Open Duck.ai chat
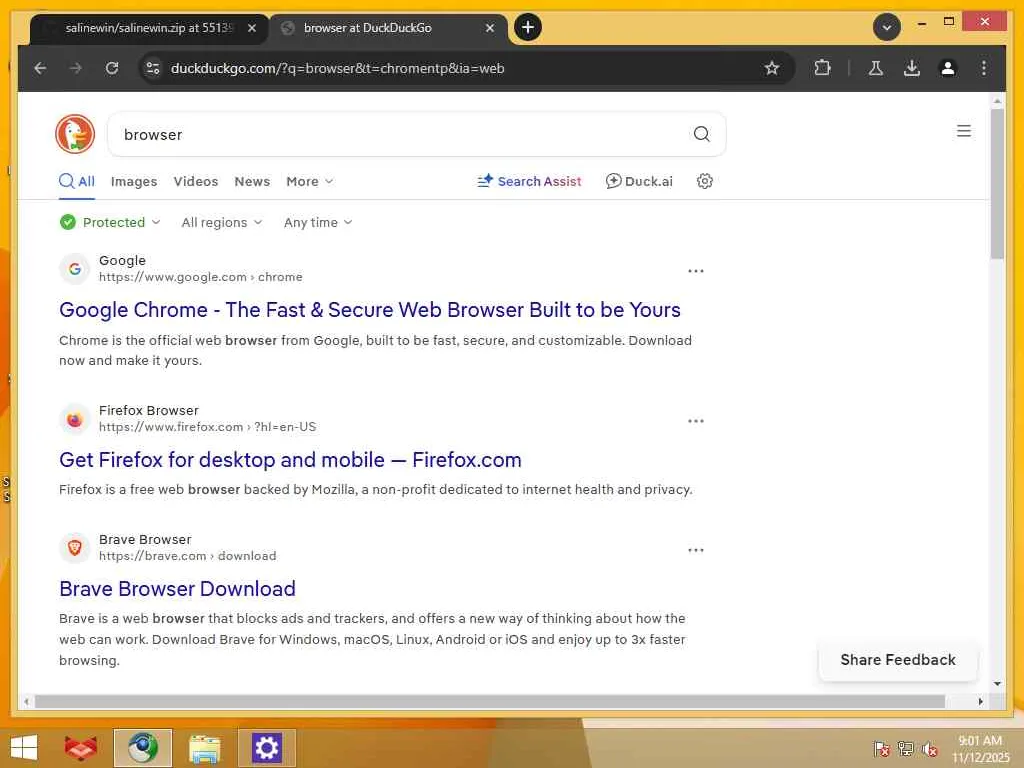1024x768 pixels. [639, 182]
